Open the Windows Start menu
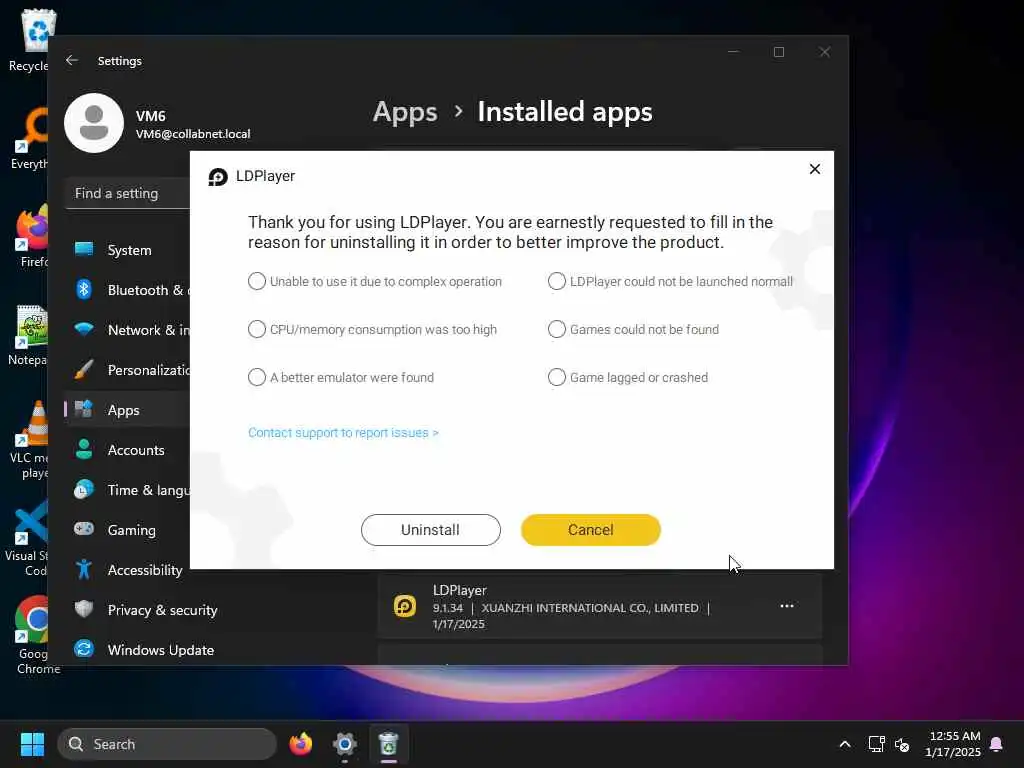 (x=32, y=744)
